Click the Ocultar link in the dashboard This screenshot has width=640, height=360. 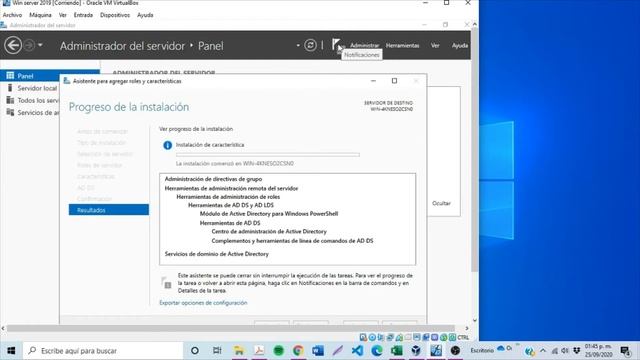coord(441,203)
